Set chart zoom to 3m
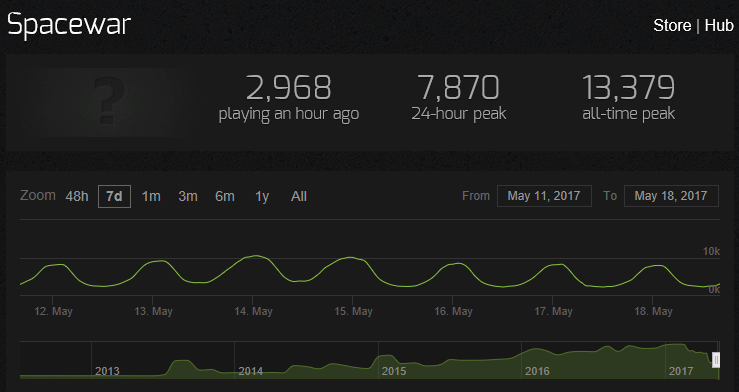Viewport: 739px width, 392px height. tap(188, 196)
